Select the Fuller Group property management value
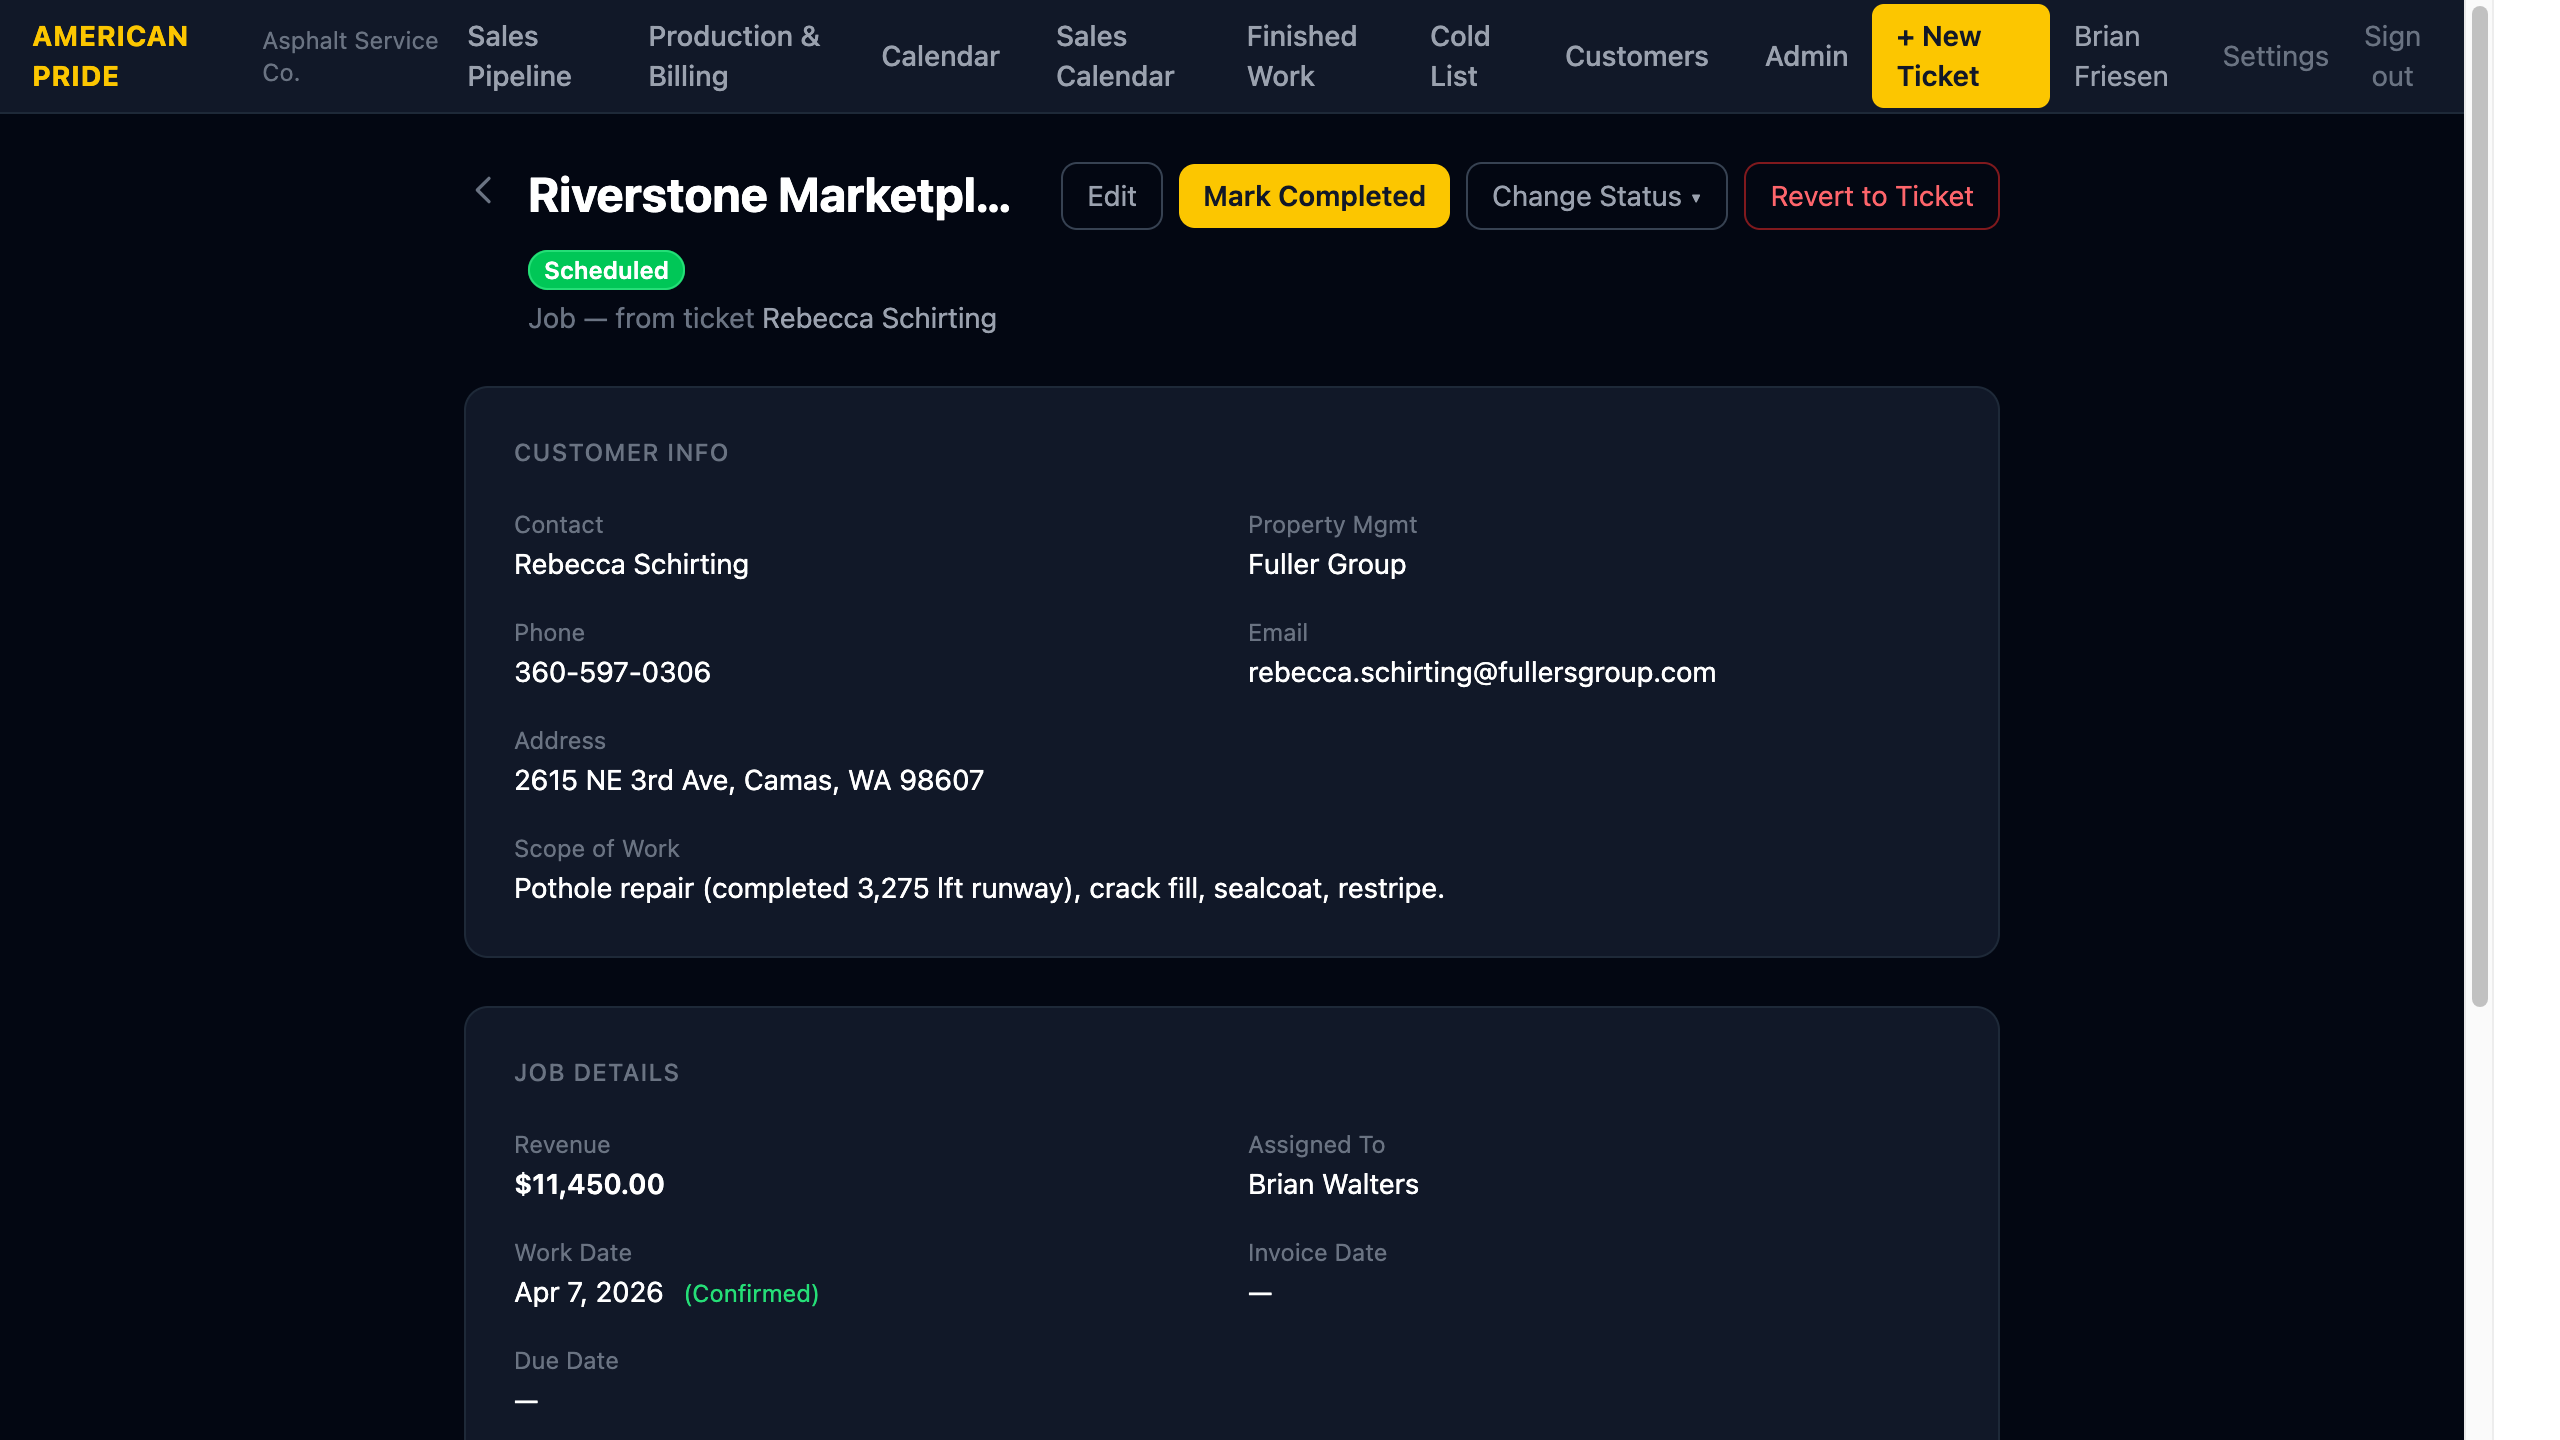 coord(1327,564)
